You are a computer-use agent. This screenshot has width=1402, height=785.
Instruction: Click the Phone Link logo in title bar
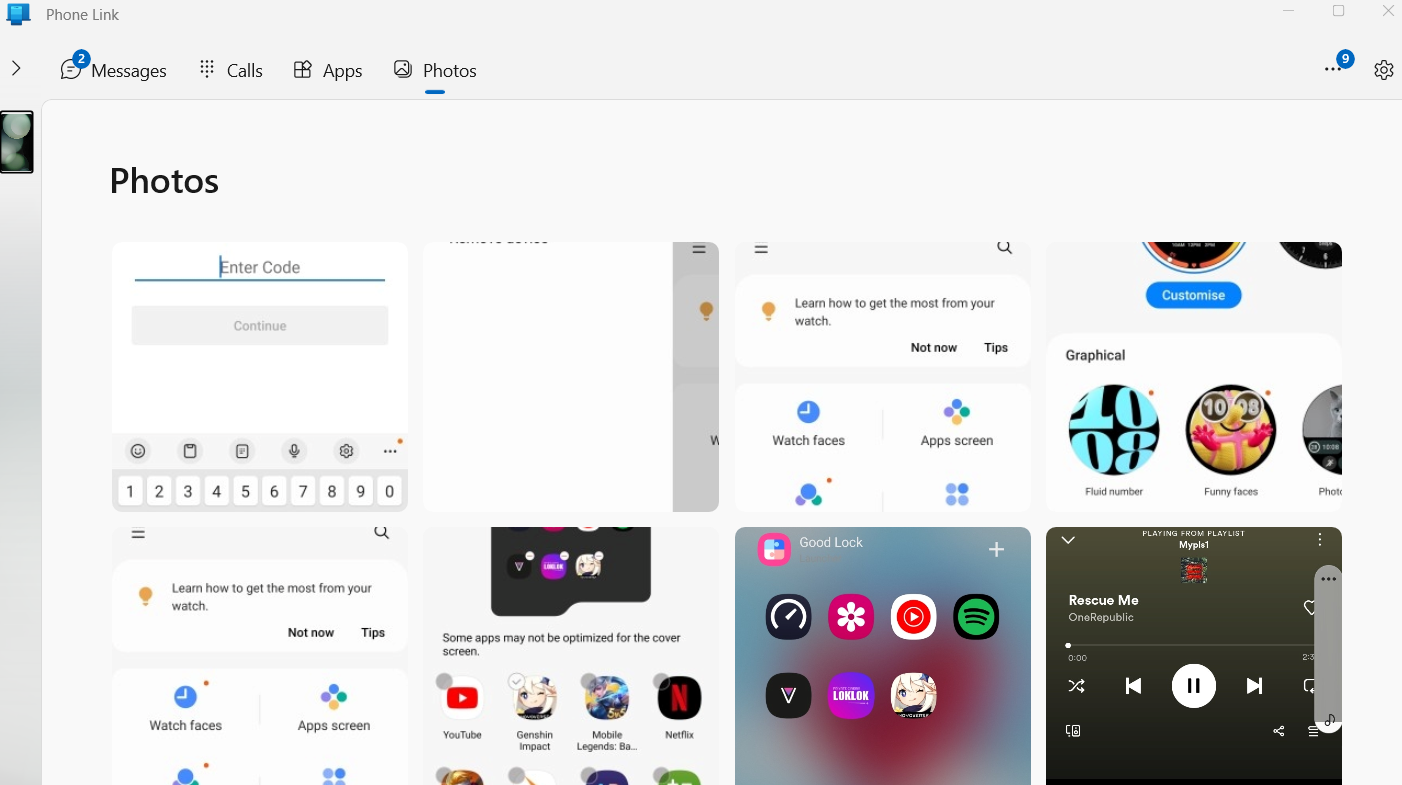pyautogui.click(x=18, y=14)
